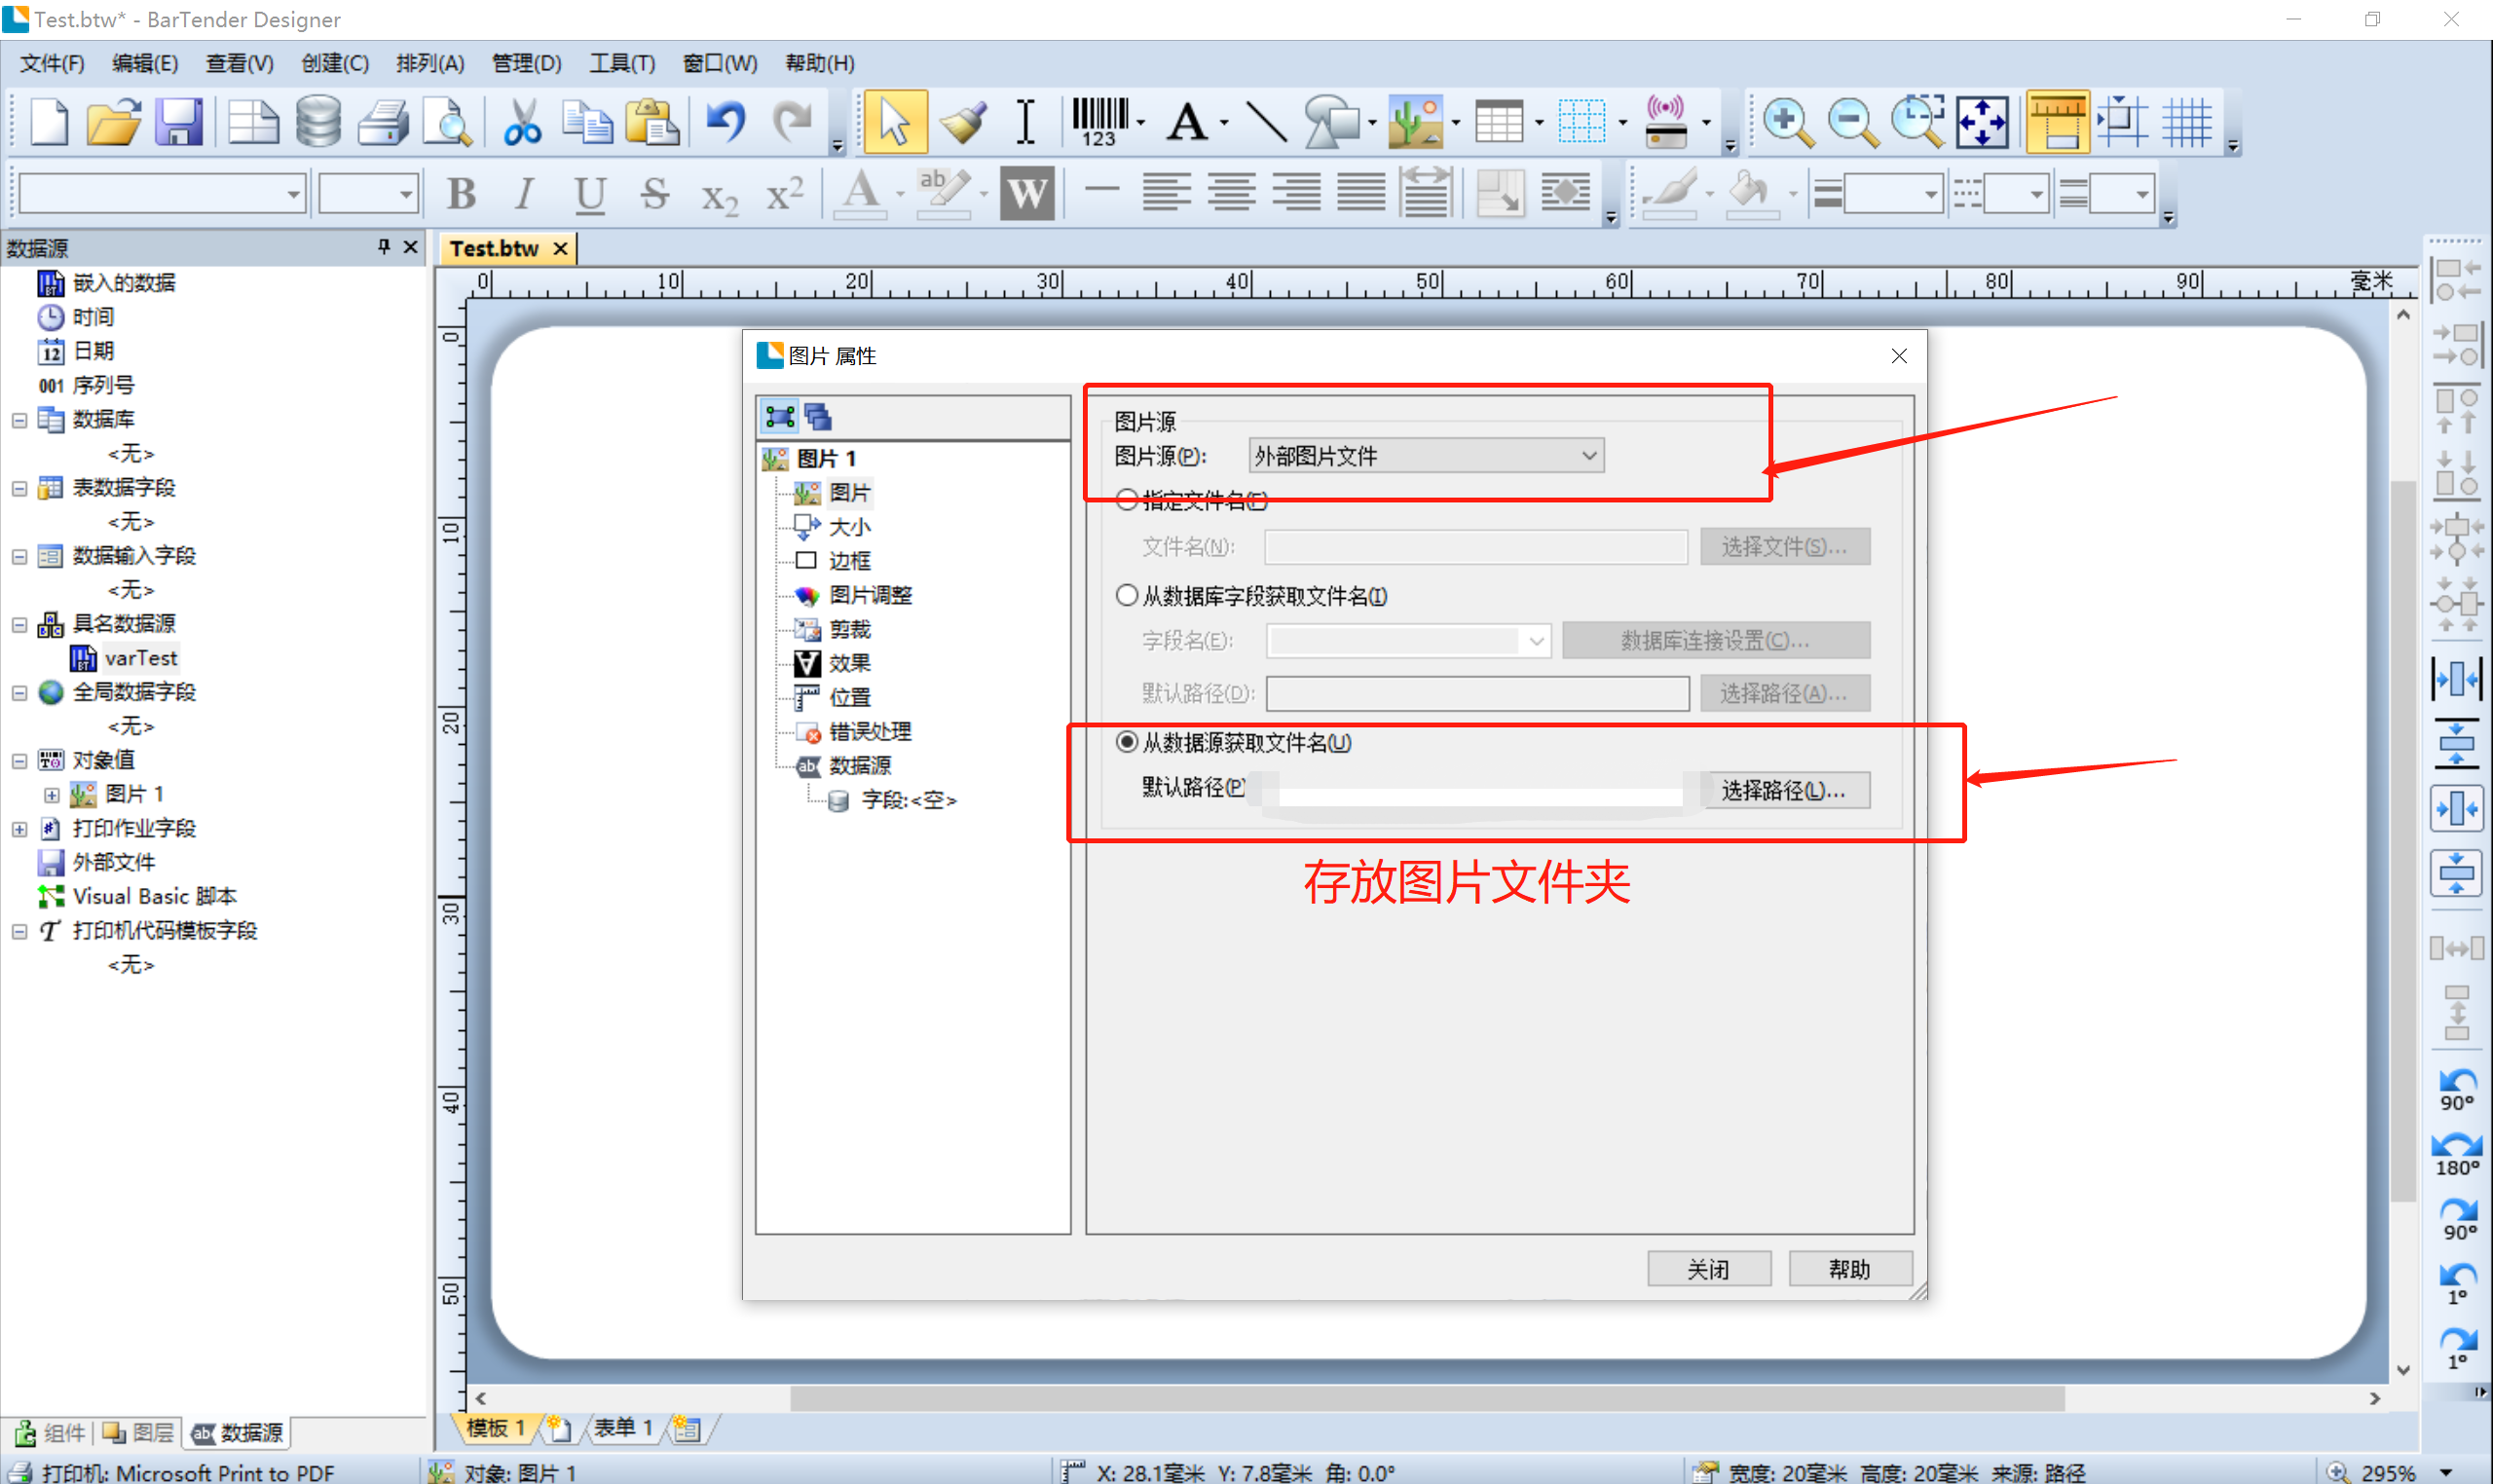2493x1484 pixels.
Task: Select 从数据源获取文件名 option
Action: pyautogui.click(x=1128, y=743)
